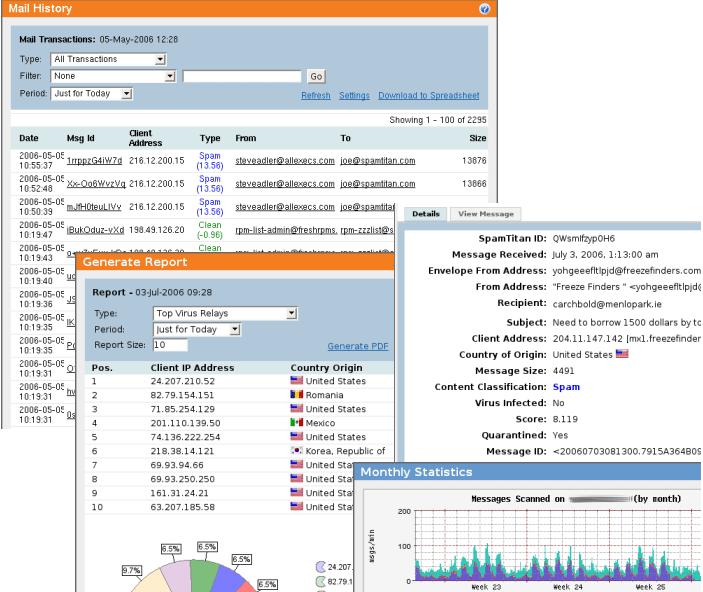Click the Size column header

(x=477, y=138)
